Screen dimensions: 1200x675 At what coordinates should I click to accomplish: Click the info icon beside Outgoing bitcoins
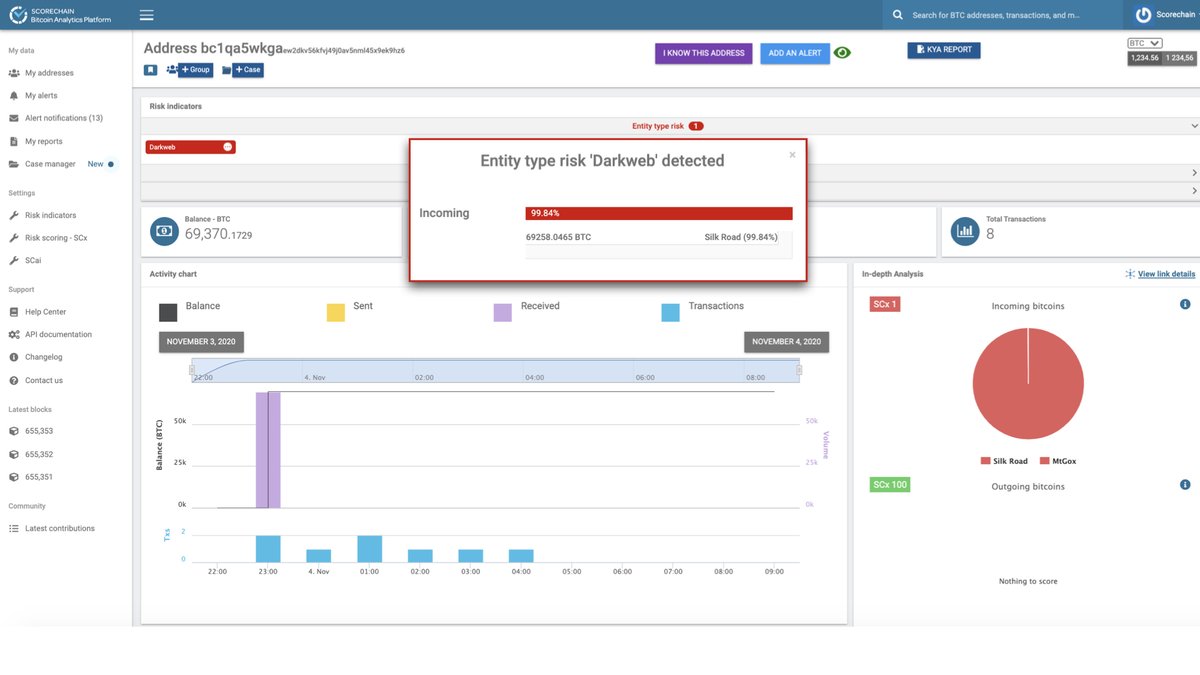[1185, 485]
